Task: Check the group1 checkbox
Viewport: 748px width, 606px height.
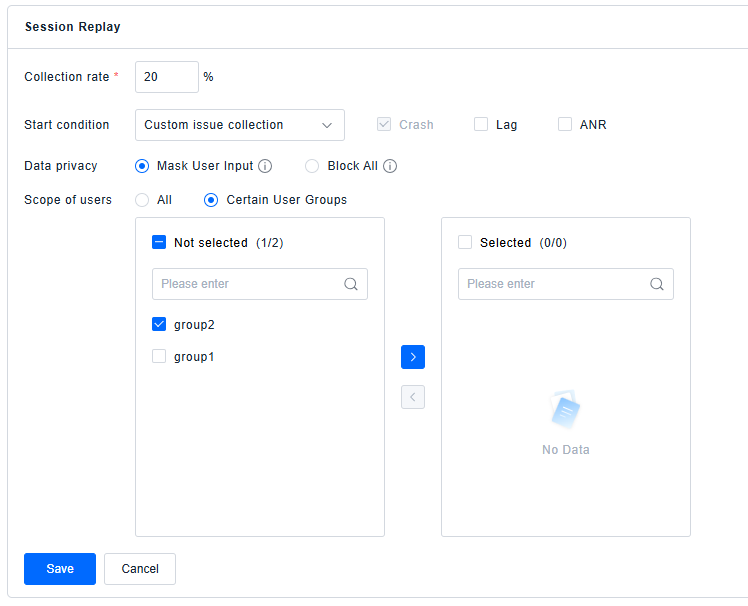Action: (x=159, y=356)
